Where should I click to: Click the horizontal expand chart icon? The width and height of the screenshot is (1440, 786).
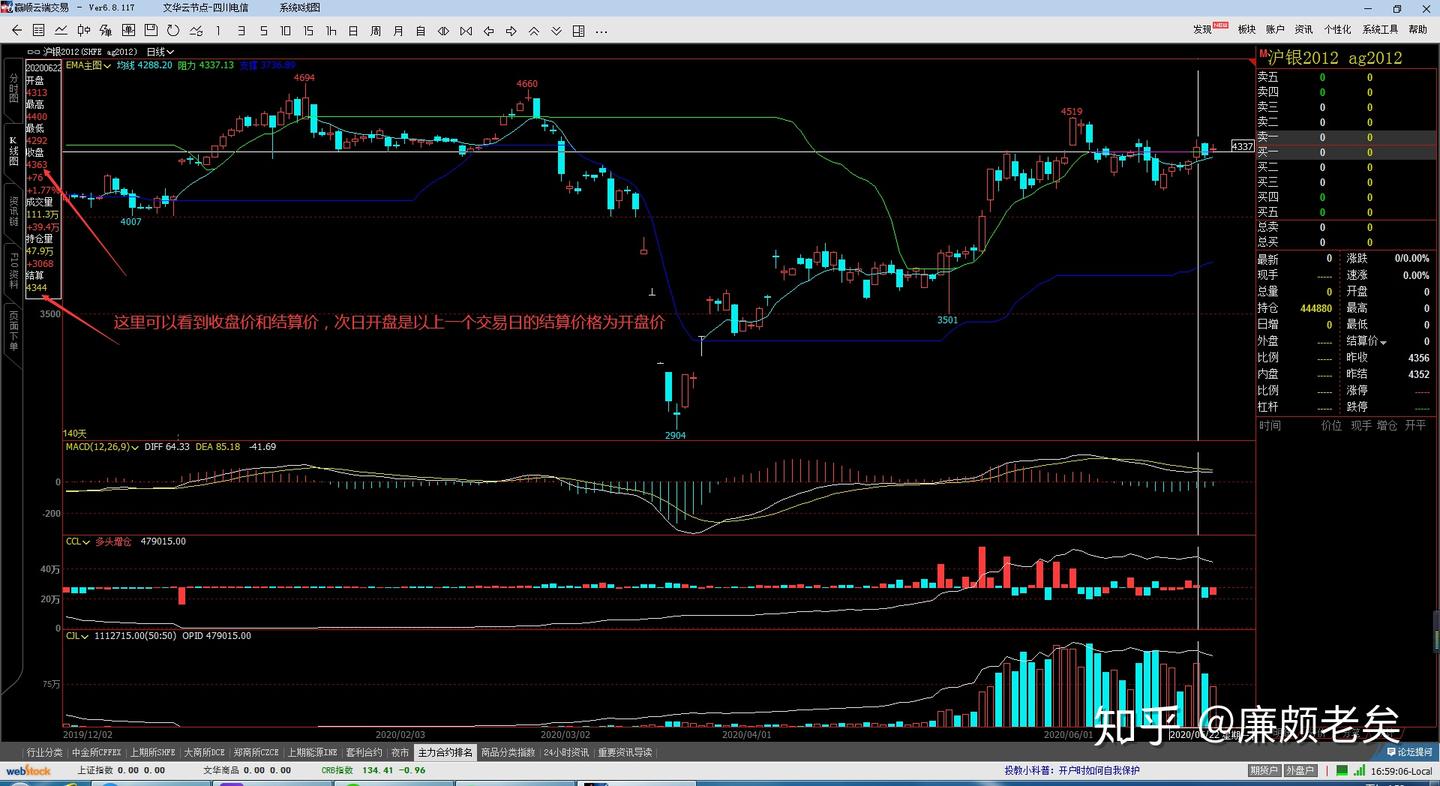[x=443, y=31]
